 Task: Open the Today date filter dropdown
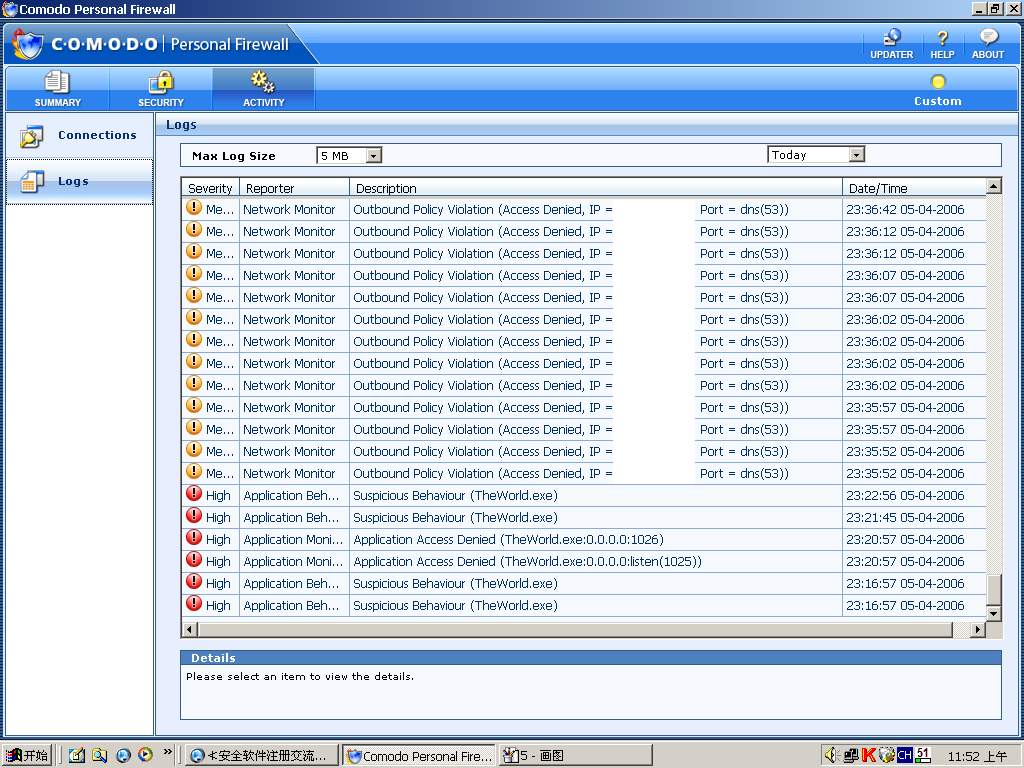[x=856, y=155]
